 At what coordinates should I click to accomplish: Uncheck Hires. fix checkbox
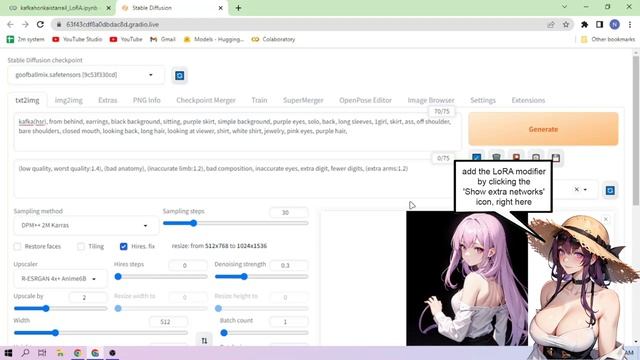point(124,247)
